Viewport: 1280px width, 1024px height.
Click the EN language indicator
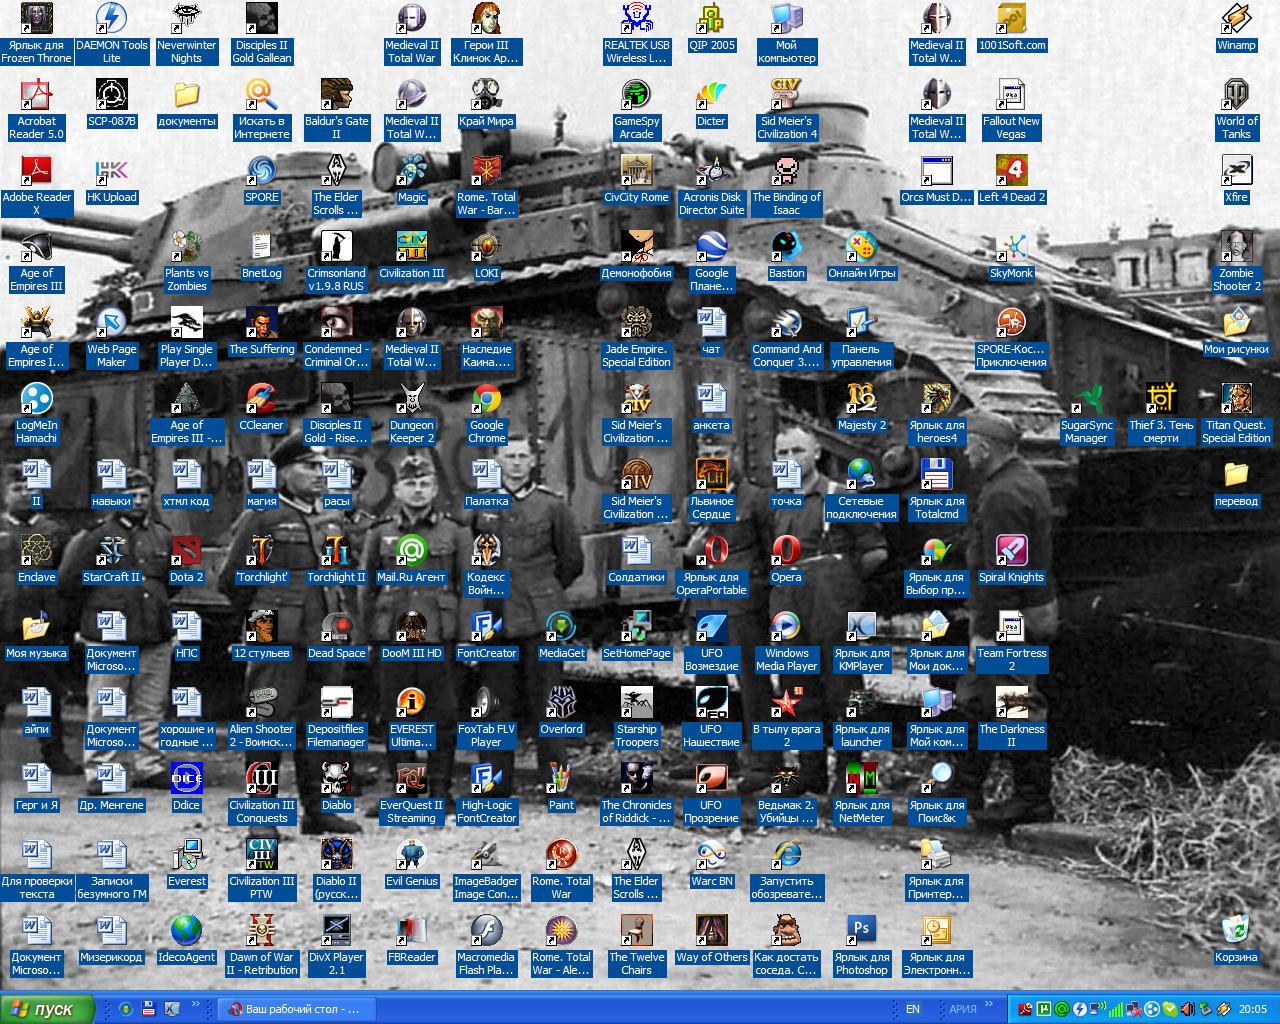coord(913,1009)
